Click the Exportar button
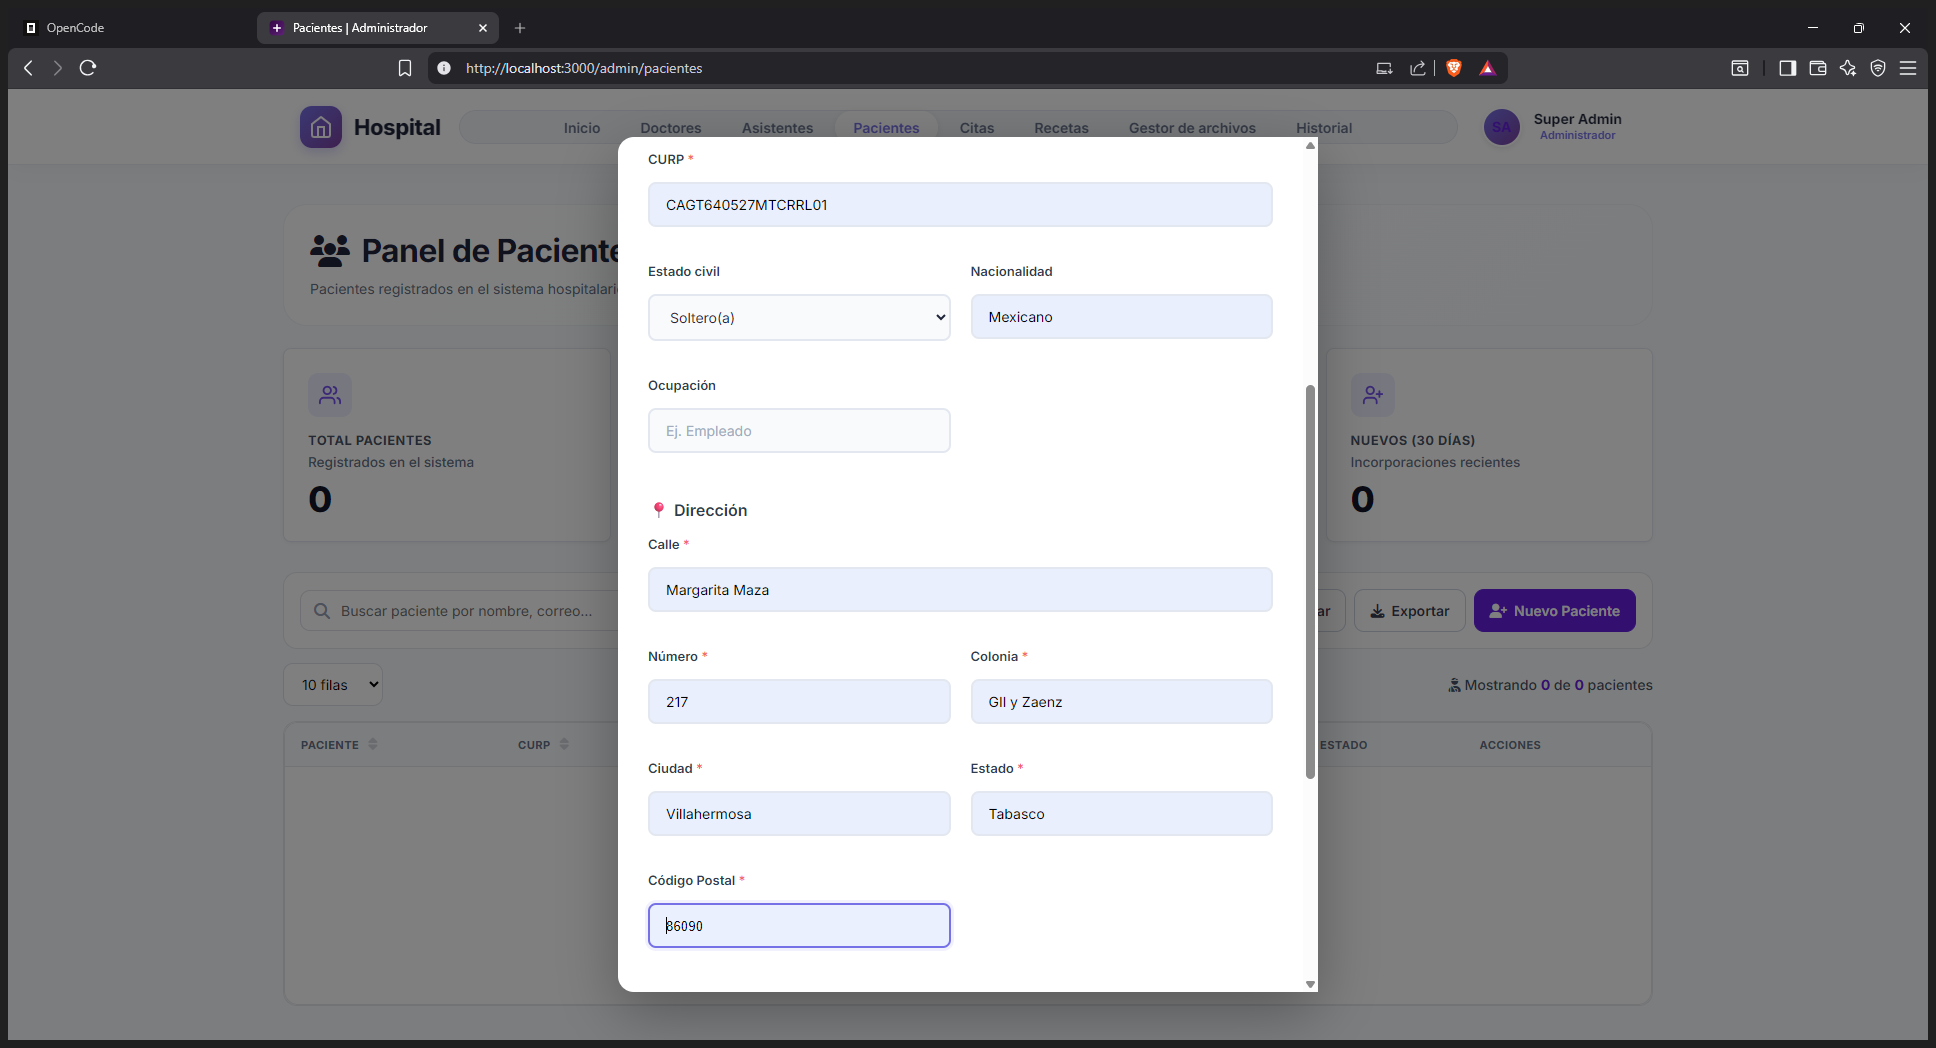The width and height of the screenshot is (1936, 1048). tap(1410, 611)
